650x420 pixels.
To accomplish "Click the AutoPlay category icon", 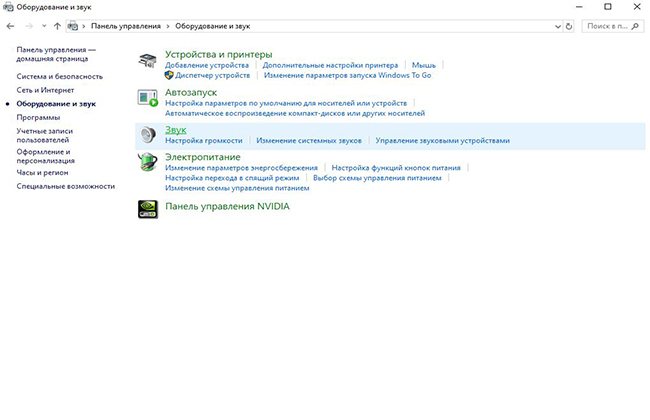I will pos(148,98).
